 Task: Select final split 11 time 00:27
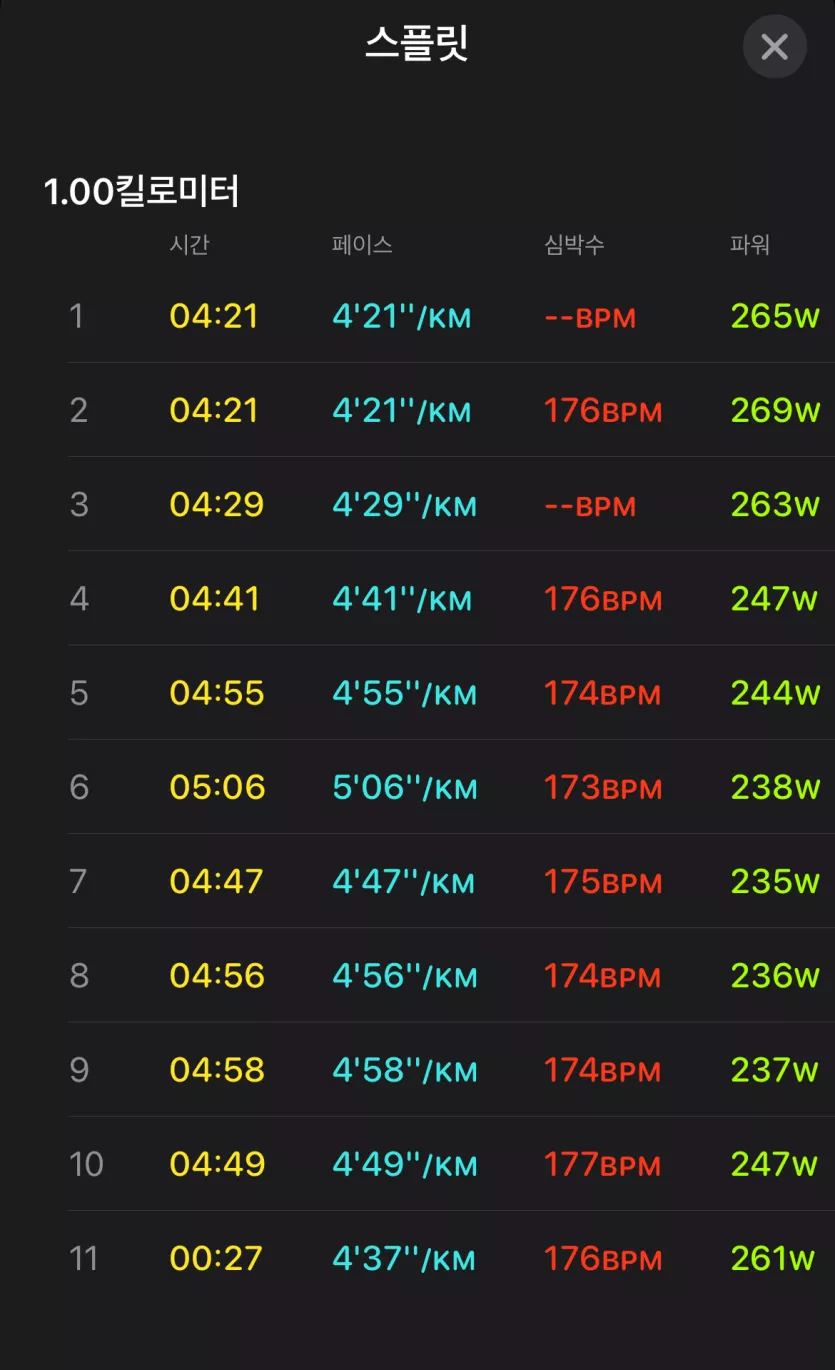216,1258
